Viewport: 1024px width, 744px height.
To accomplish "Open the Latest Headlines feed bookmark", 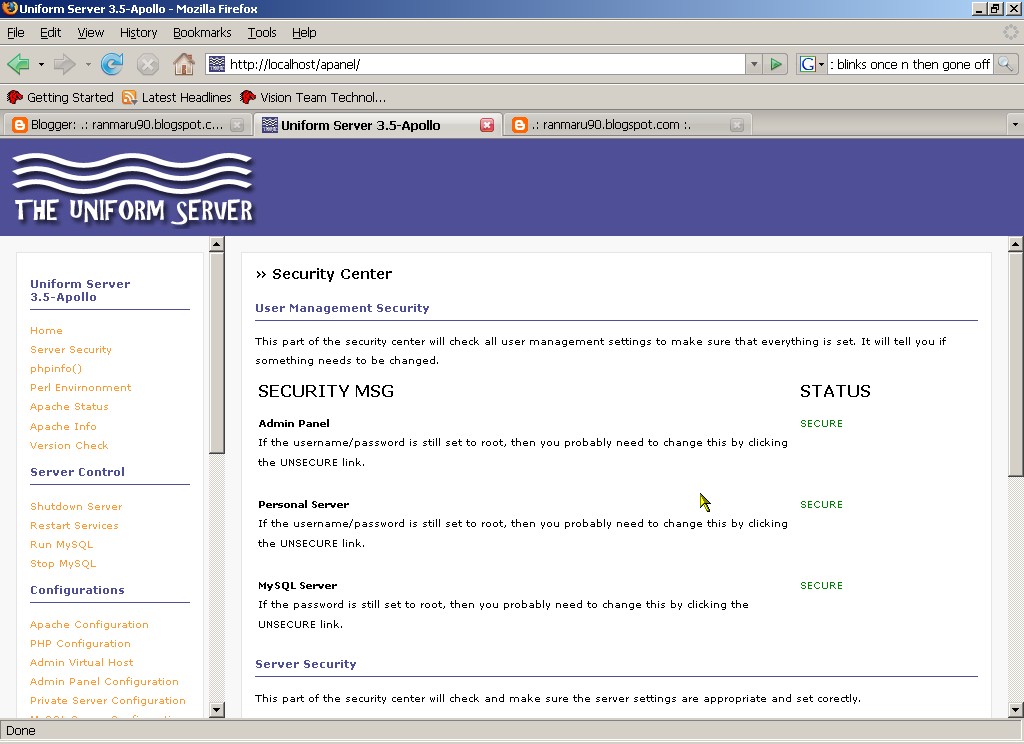I will 177,97.
